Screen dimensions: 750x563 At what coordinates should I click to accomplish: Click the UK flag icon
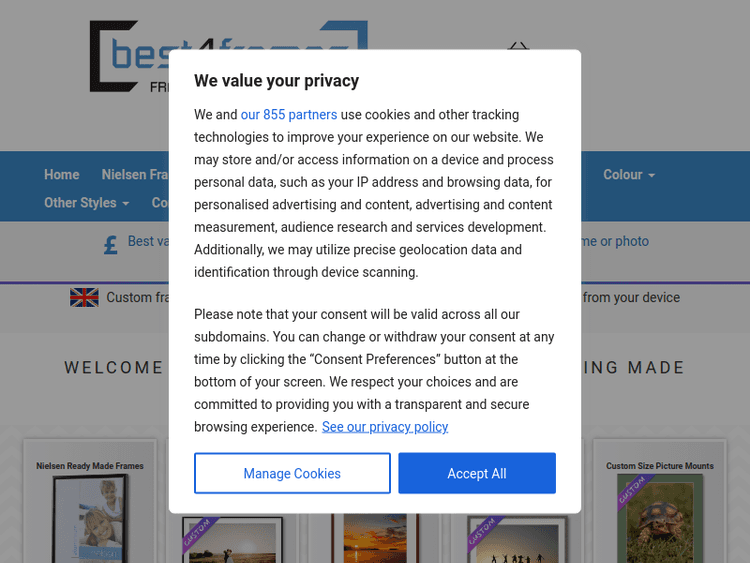[84, 297]
